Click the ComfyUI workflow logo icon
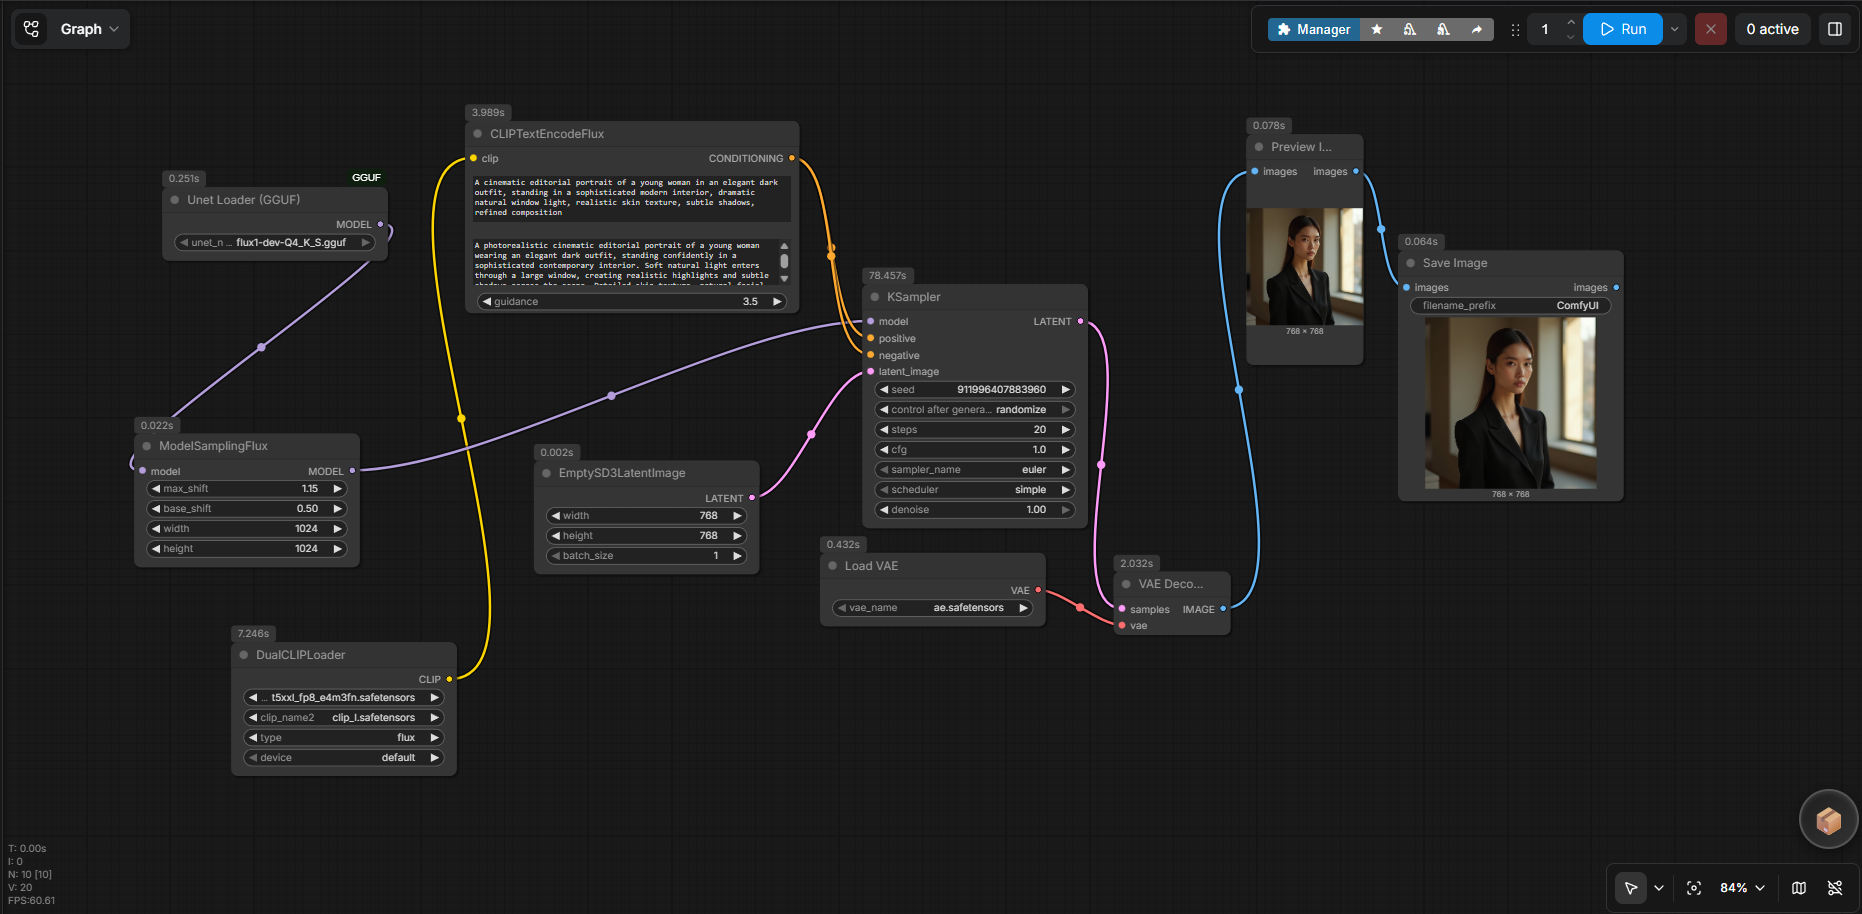The width and height of the screenshot is (1862, 914). [32, 29]
